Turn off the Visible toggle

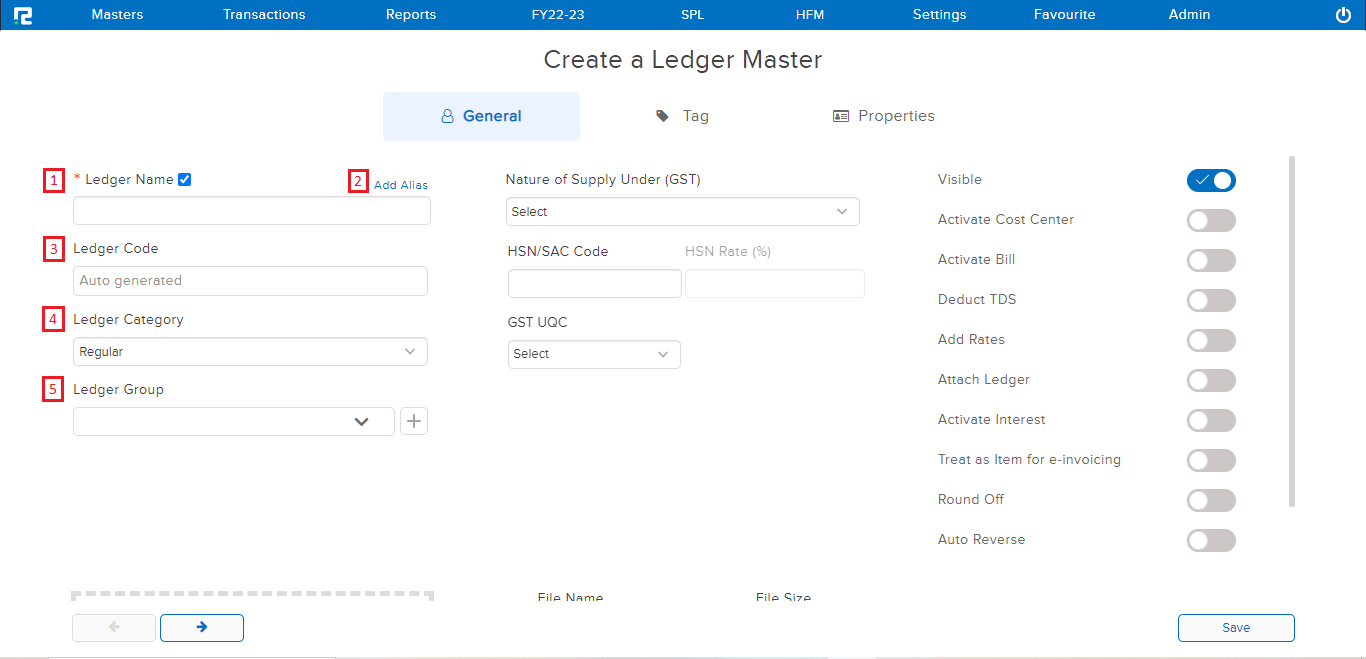tap(1211, 180)
